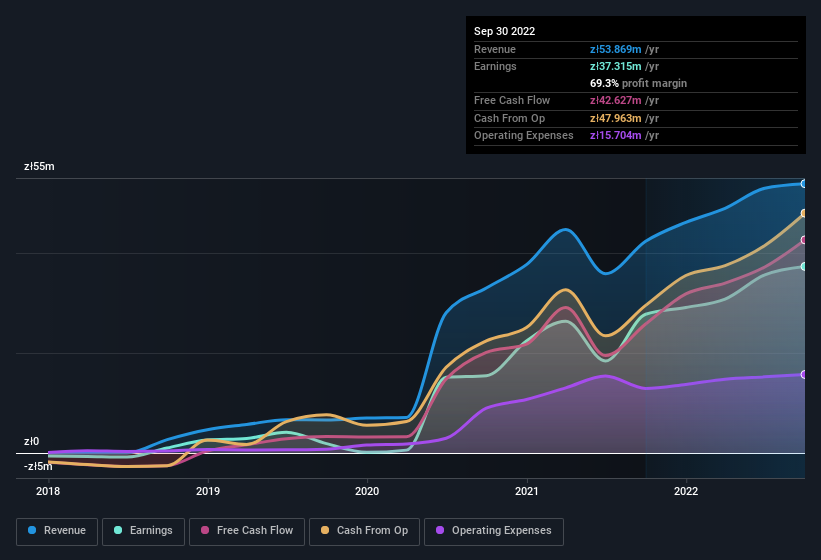Click the zł55m y-axis label
821x560 pixels.
(x=39, y=166)
